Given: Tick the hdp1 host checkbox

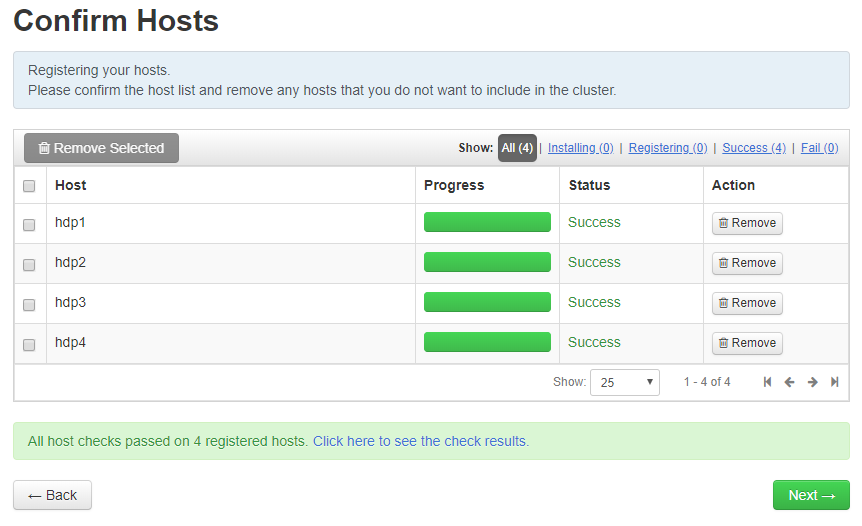Looking at the screenshot, I should (29, 225).
